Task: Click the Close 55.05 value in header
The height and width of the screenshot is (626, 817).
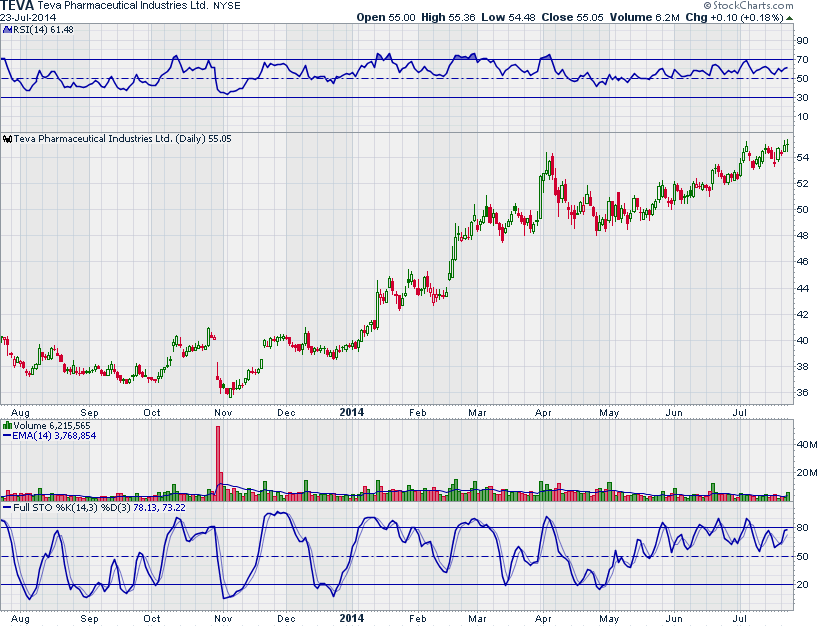Action: [x=574, y=17]
